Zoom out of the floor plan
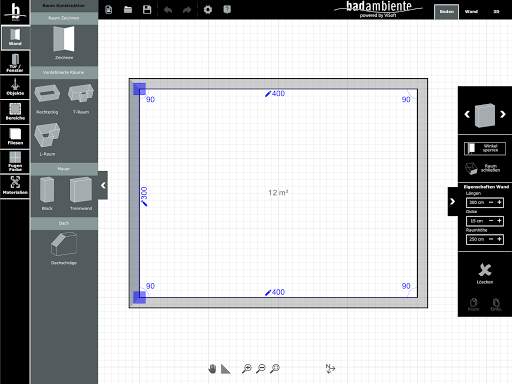The height and width of the screenshot is (384, 512). point(261,368)
